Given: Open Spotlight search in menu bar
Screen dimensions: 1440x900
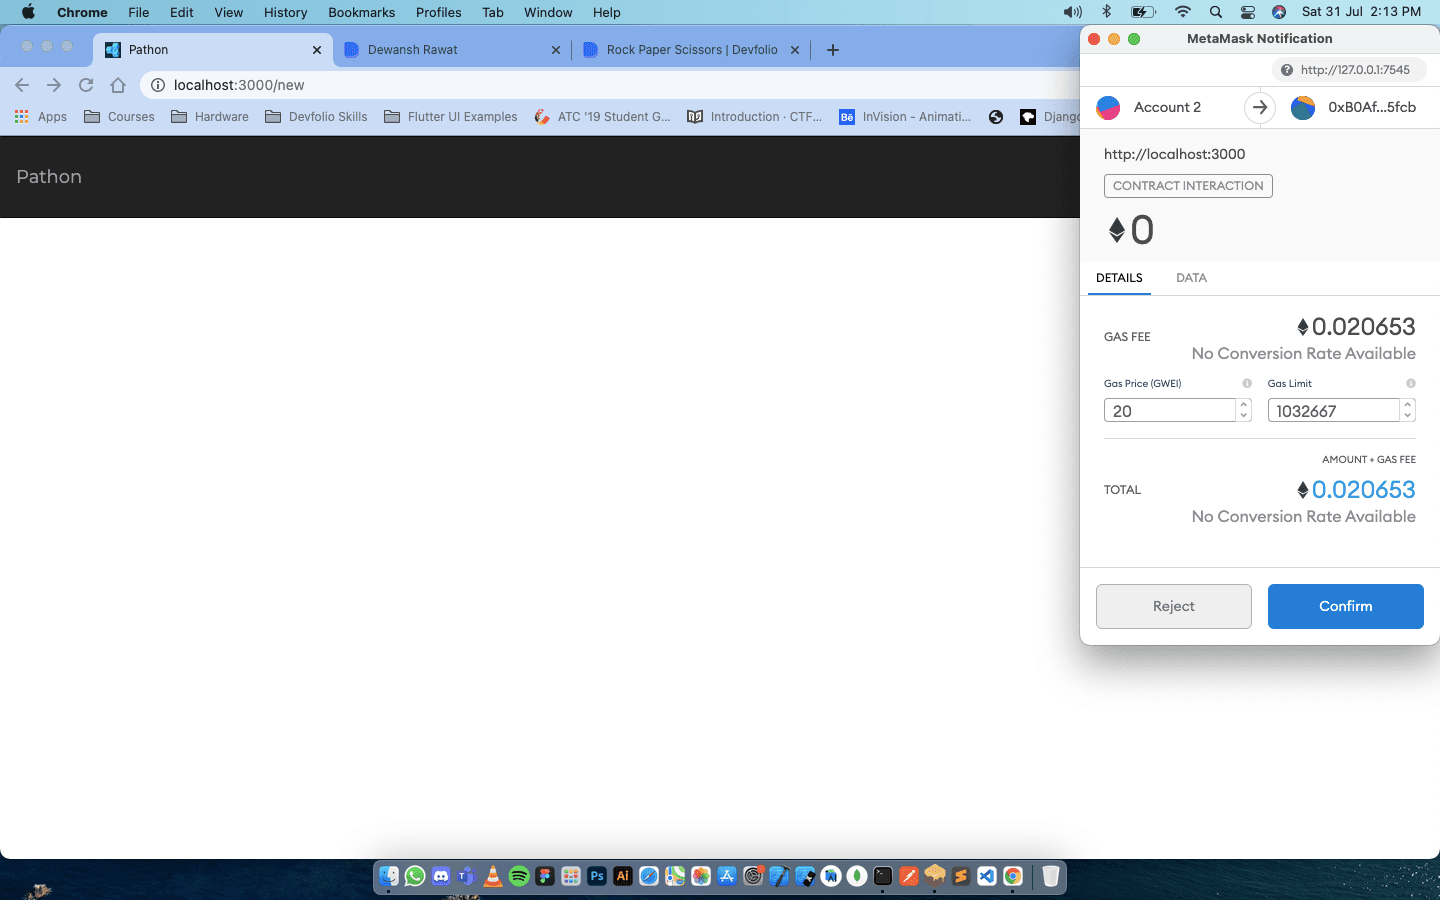Looking at the screenshot, I should (x=1215, y=12).
